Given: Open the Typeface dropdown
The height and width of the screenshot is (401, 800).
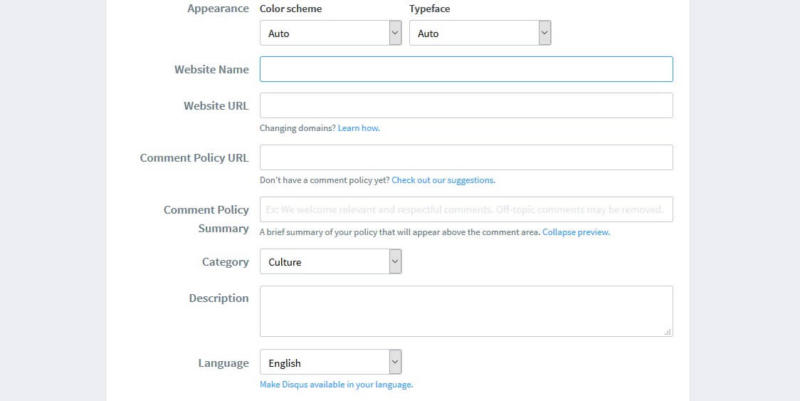Looking at the screenshot, I should [x=480, y=33].
